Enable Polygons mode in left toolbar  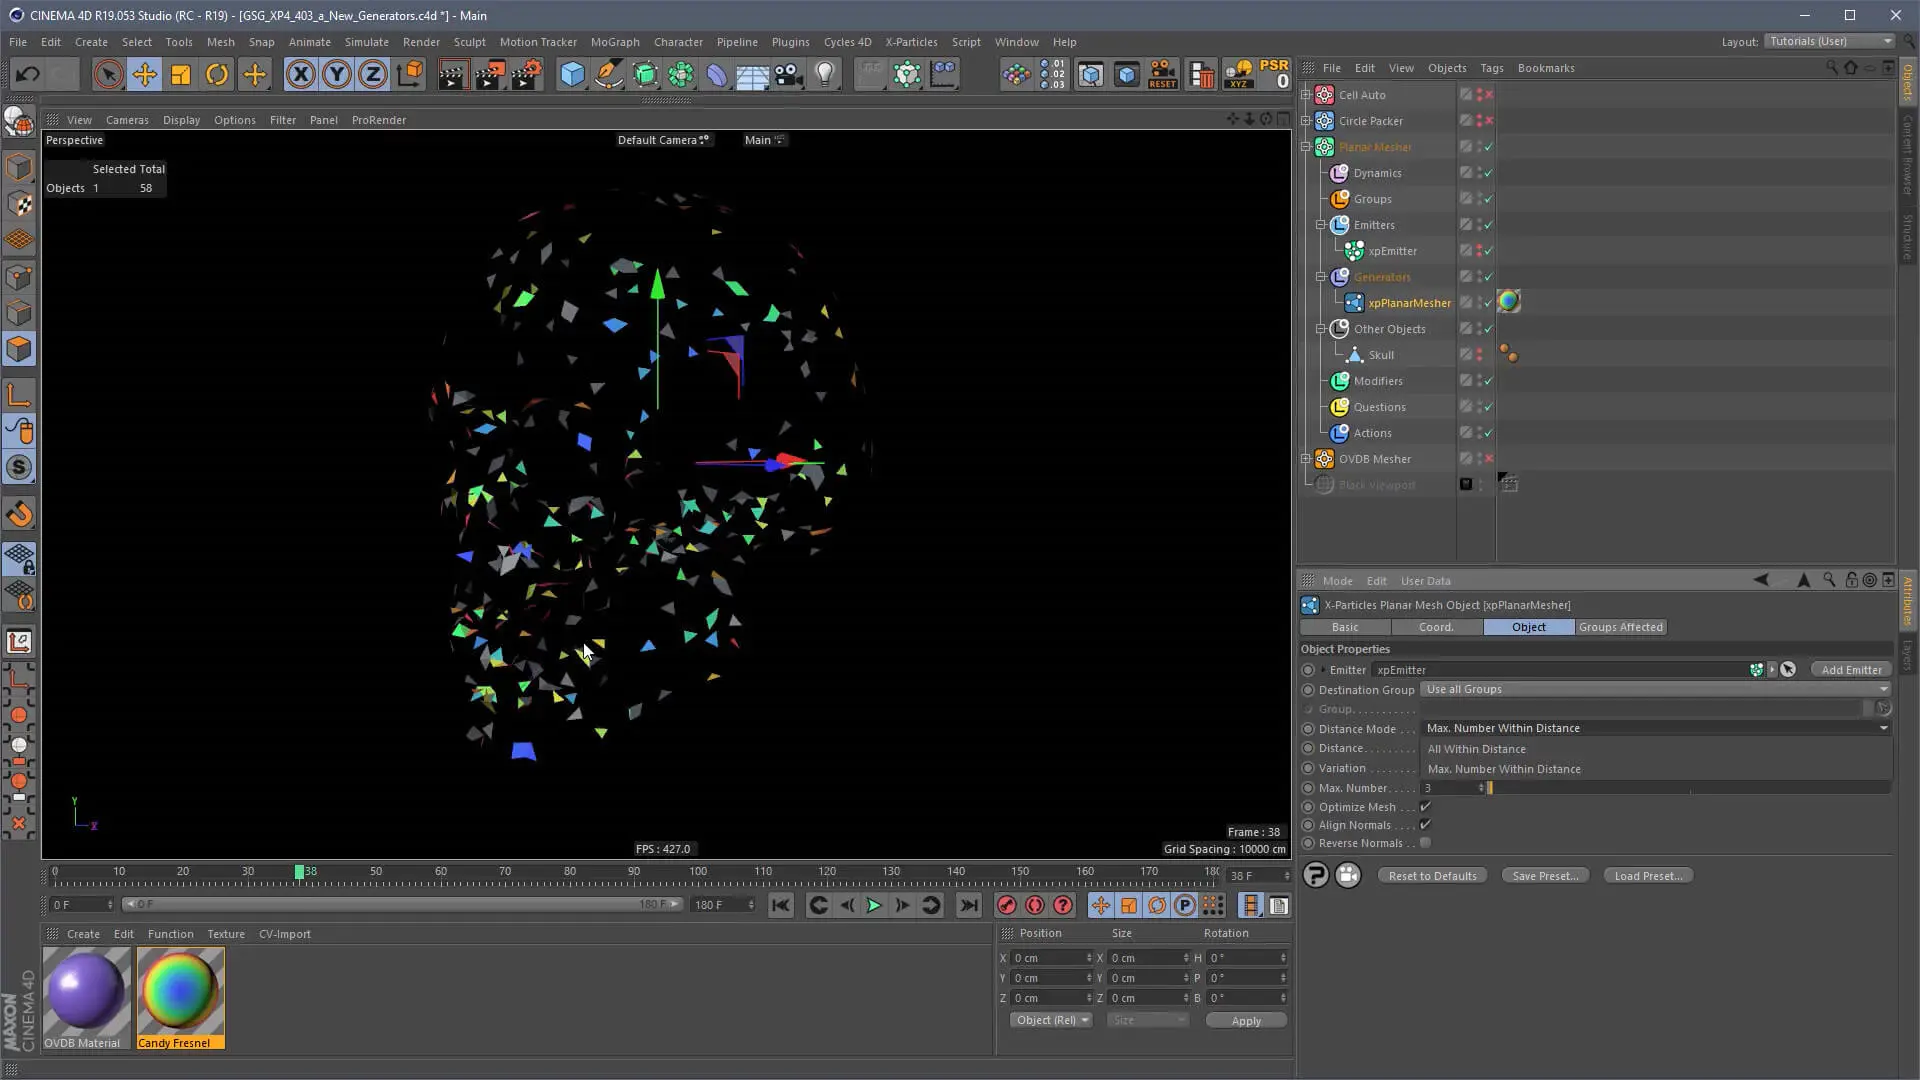19,349
